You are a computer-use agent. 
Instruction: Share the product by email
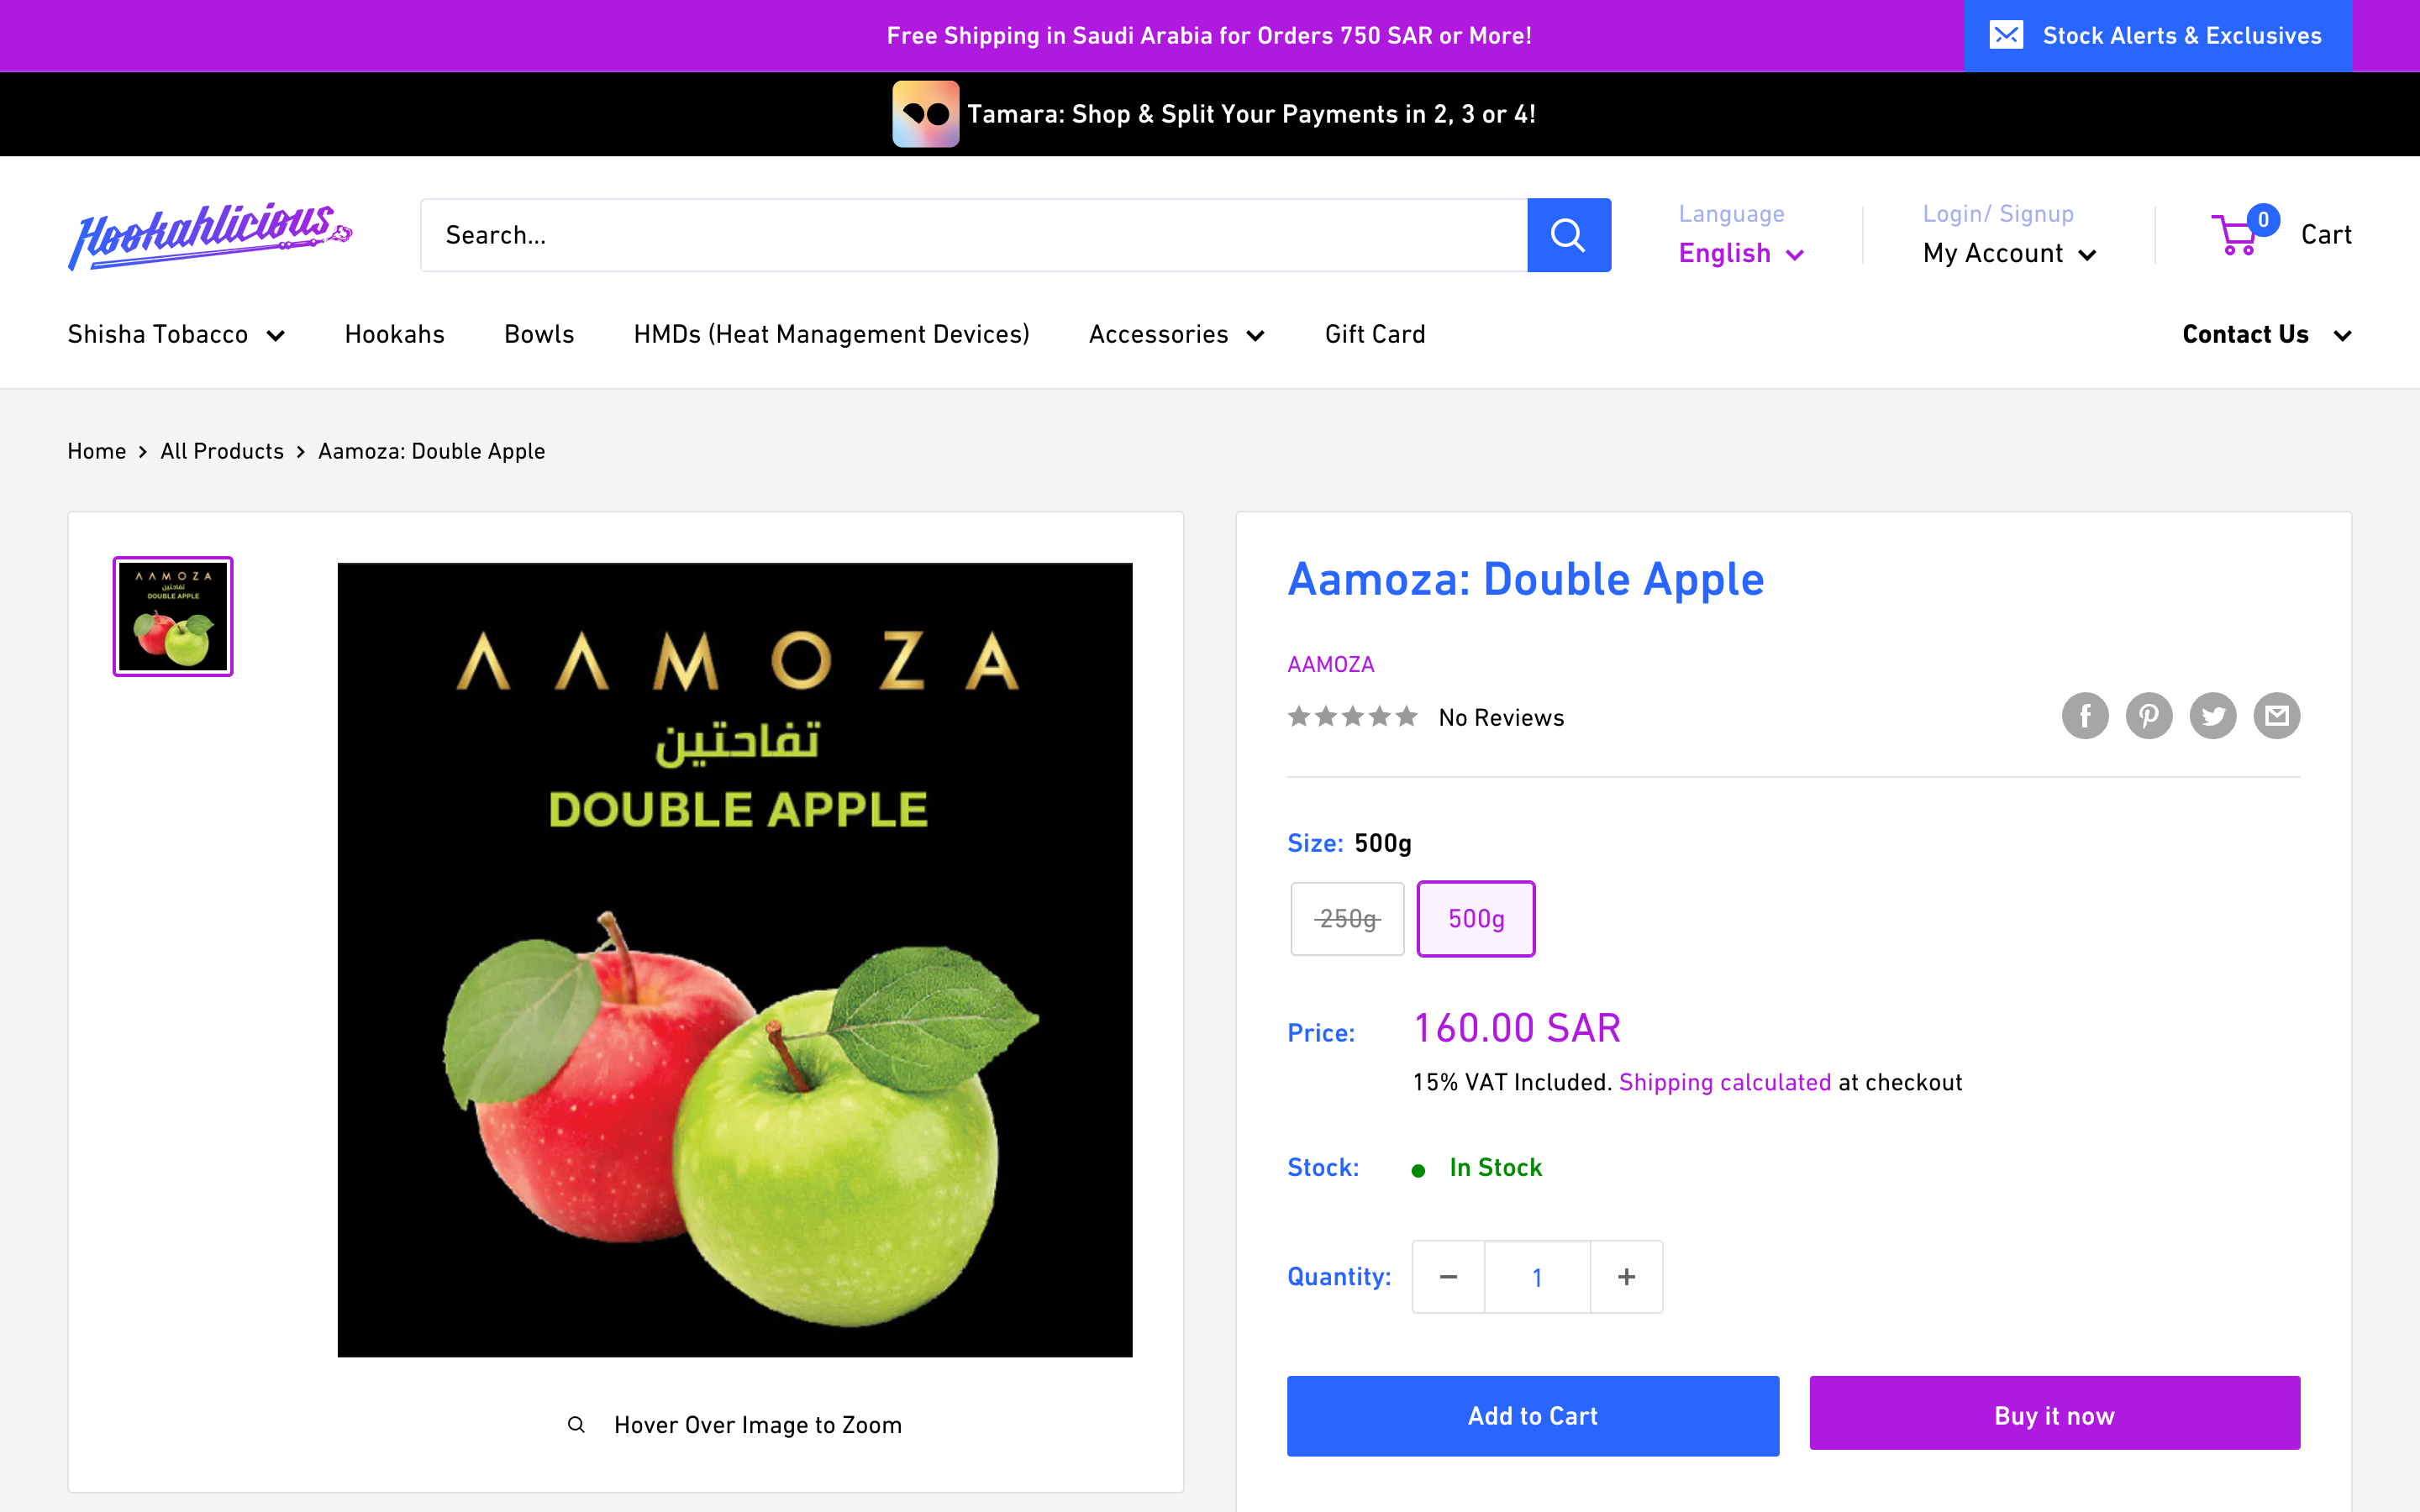point(2277,715)
